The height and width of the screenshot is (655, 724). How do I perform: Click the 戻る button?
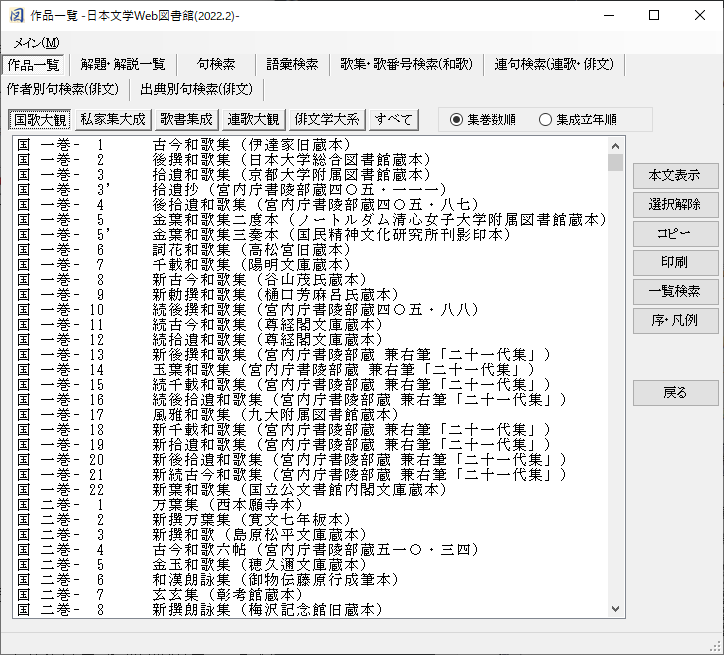pyautogui.click(x=675, y=393)
